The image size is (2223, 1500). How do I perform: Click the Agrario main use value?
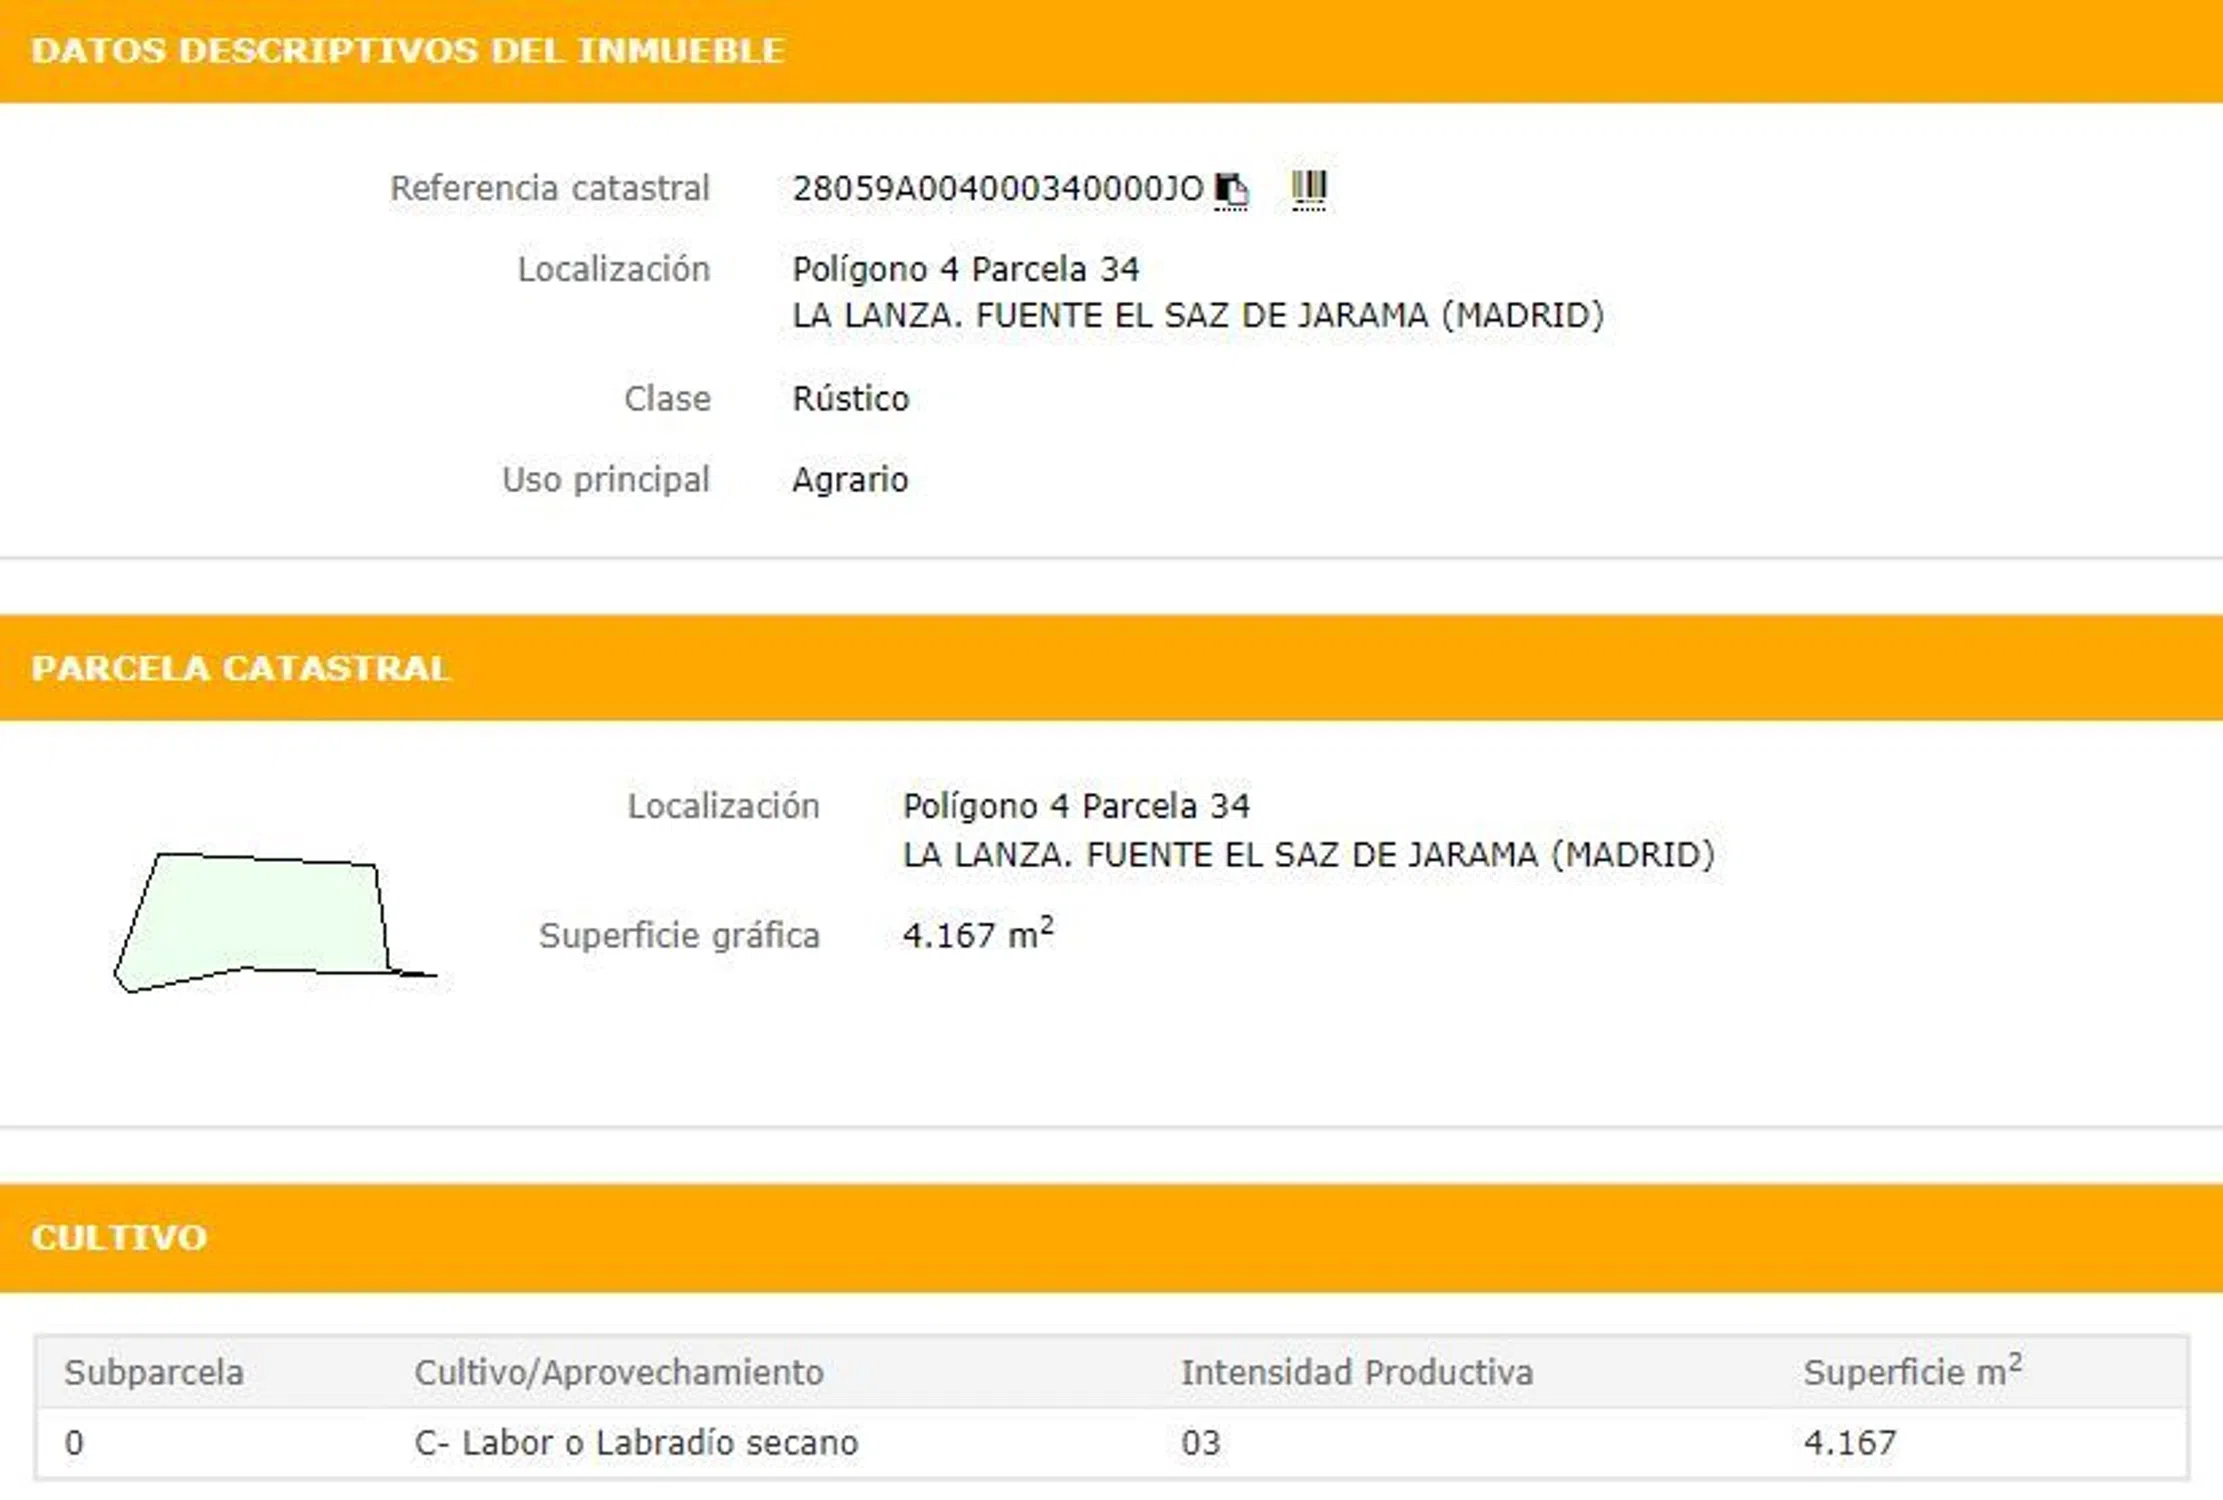(x=849, y=480)
